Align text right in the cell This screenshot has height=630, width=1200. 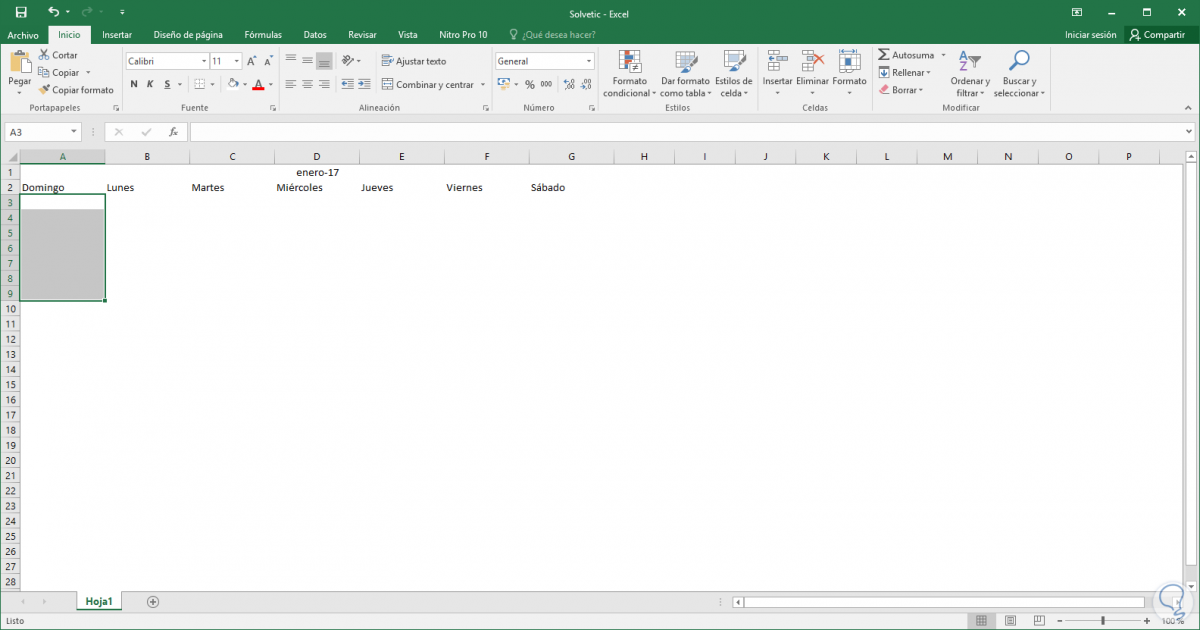(x=324, y=85)
